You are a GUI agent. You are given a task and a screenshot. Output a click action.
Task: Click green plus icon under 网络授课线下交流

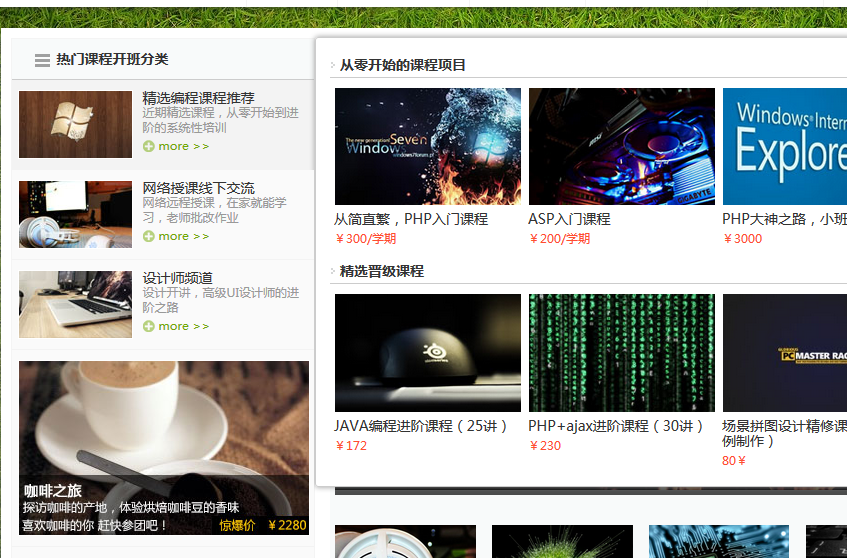click(x=149, y=237)
